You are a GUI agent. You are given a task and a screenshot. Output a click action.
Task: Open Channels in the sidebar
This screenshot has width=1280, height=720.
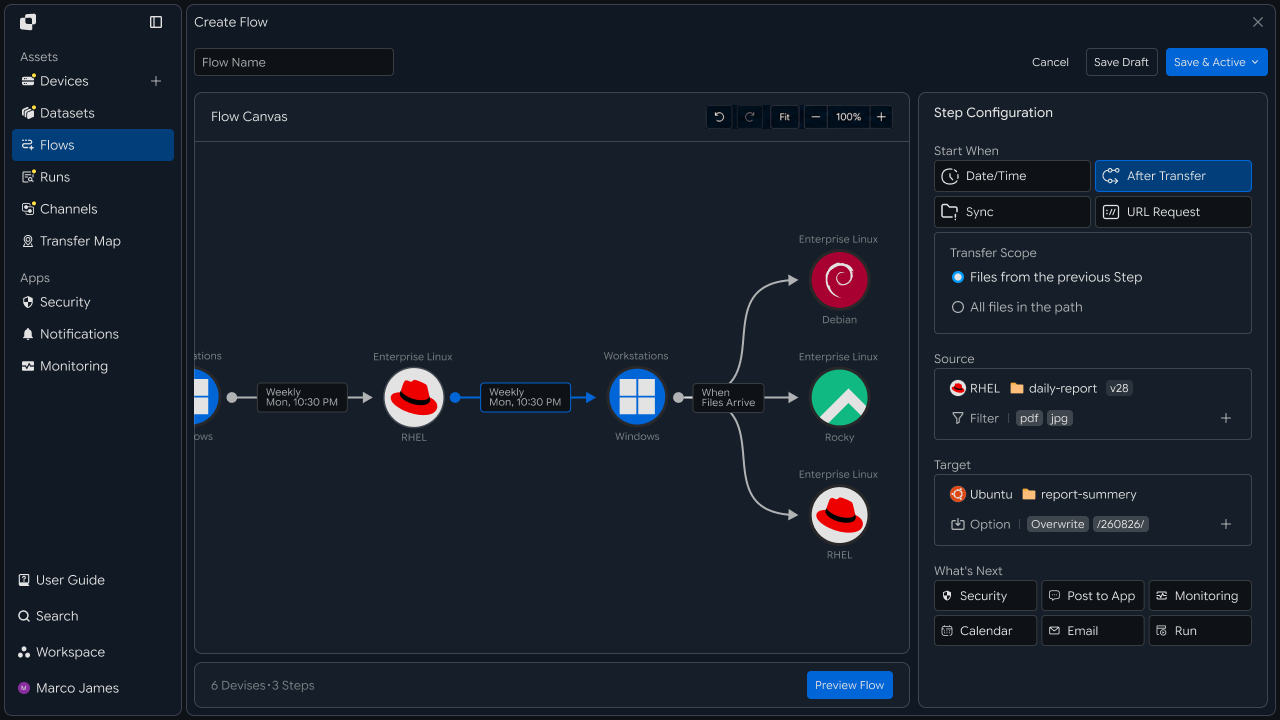pos(93,209)
